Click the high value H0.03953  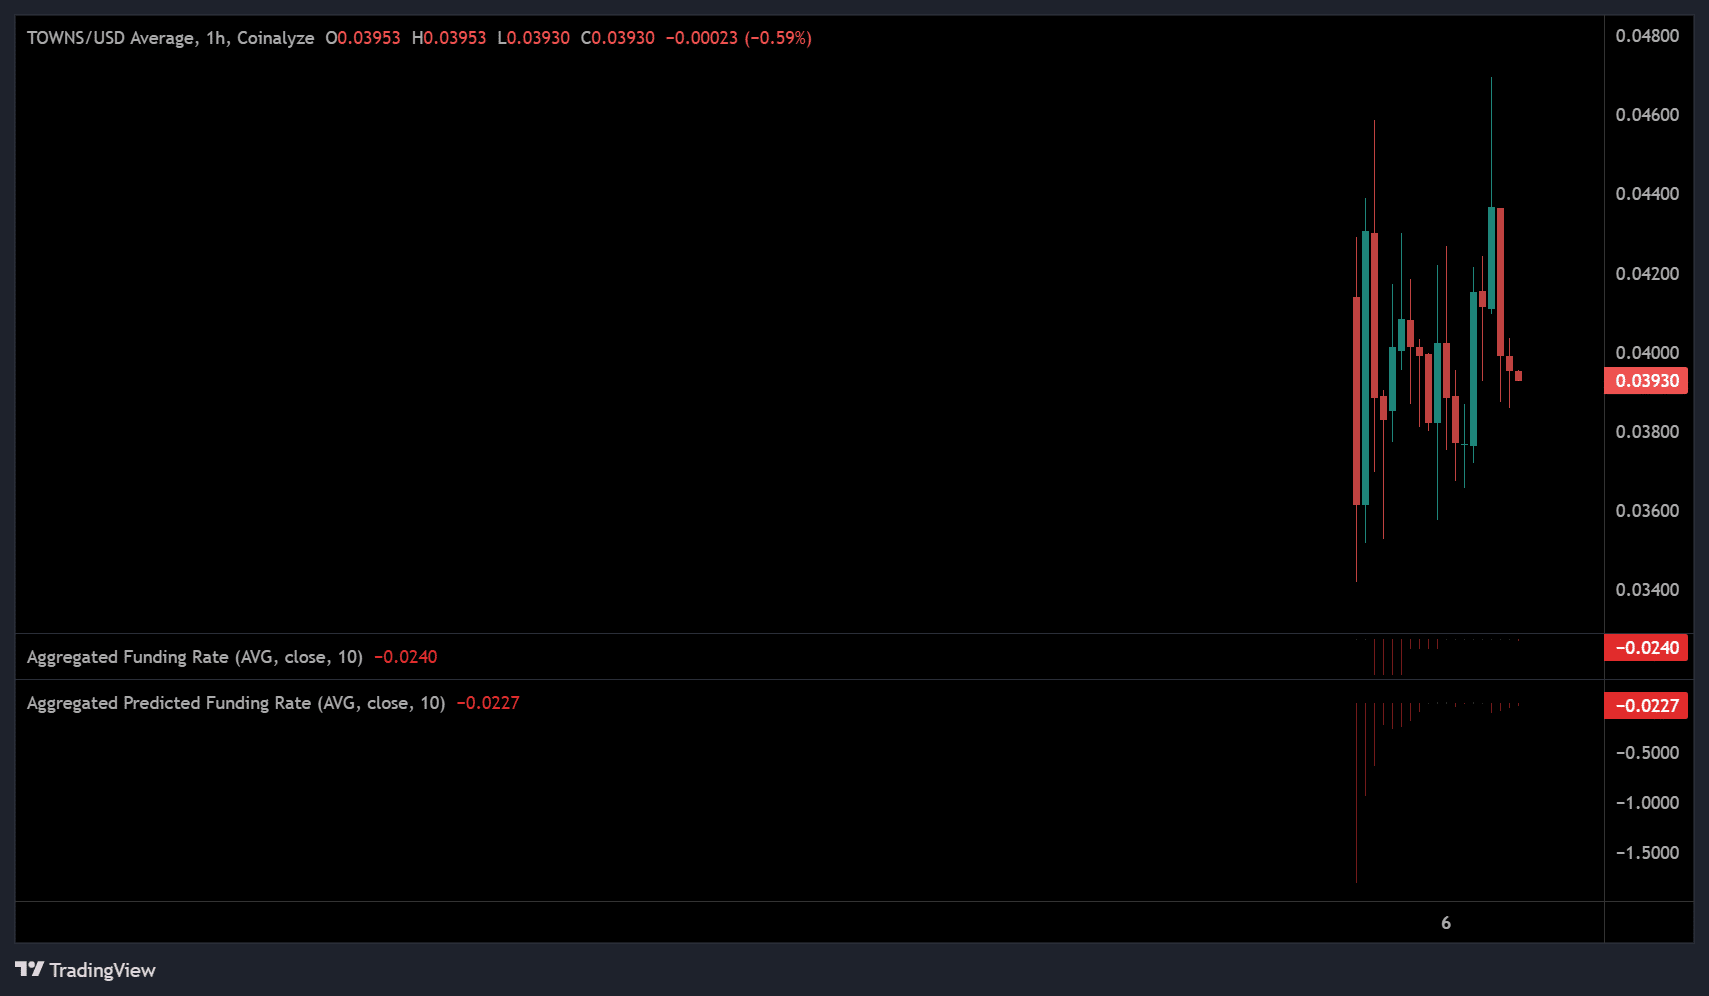click(x=449, y=38)
